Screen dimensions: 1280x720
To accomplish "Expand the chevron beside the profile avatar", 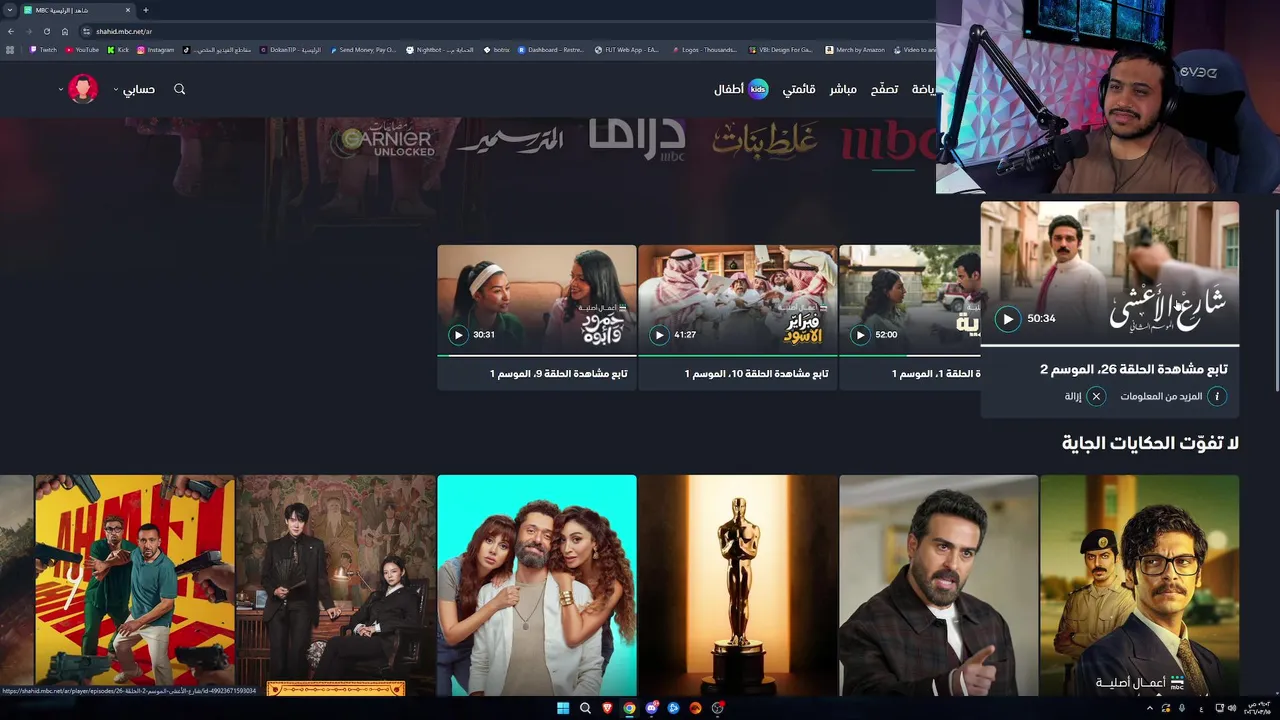I will click(x=61, y=89).
